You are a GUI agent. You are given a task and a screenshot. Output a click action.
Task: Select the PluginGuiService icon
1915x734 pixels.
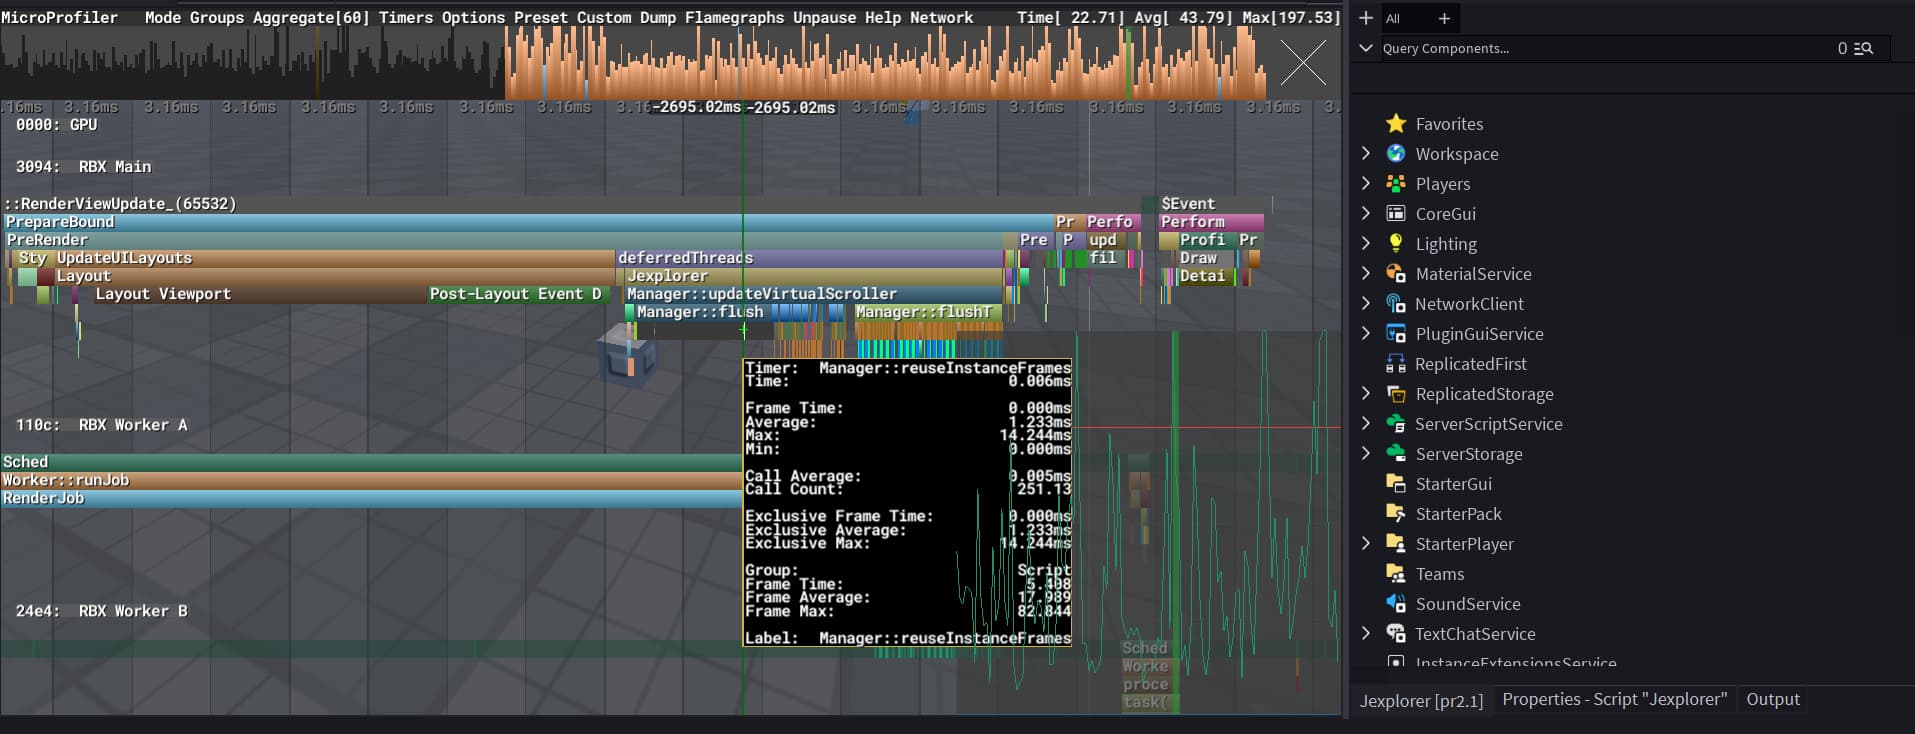[x=1396, y=334]
